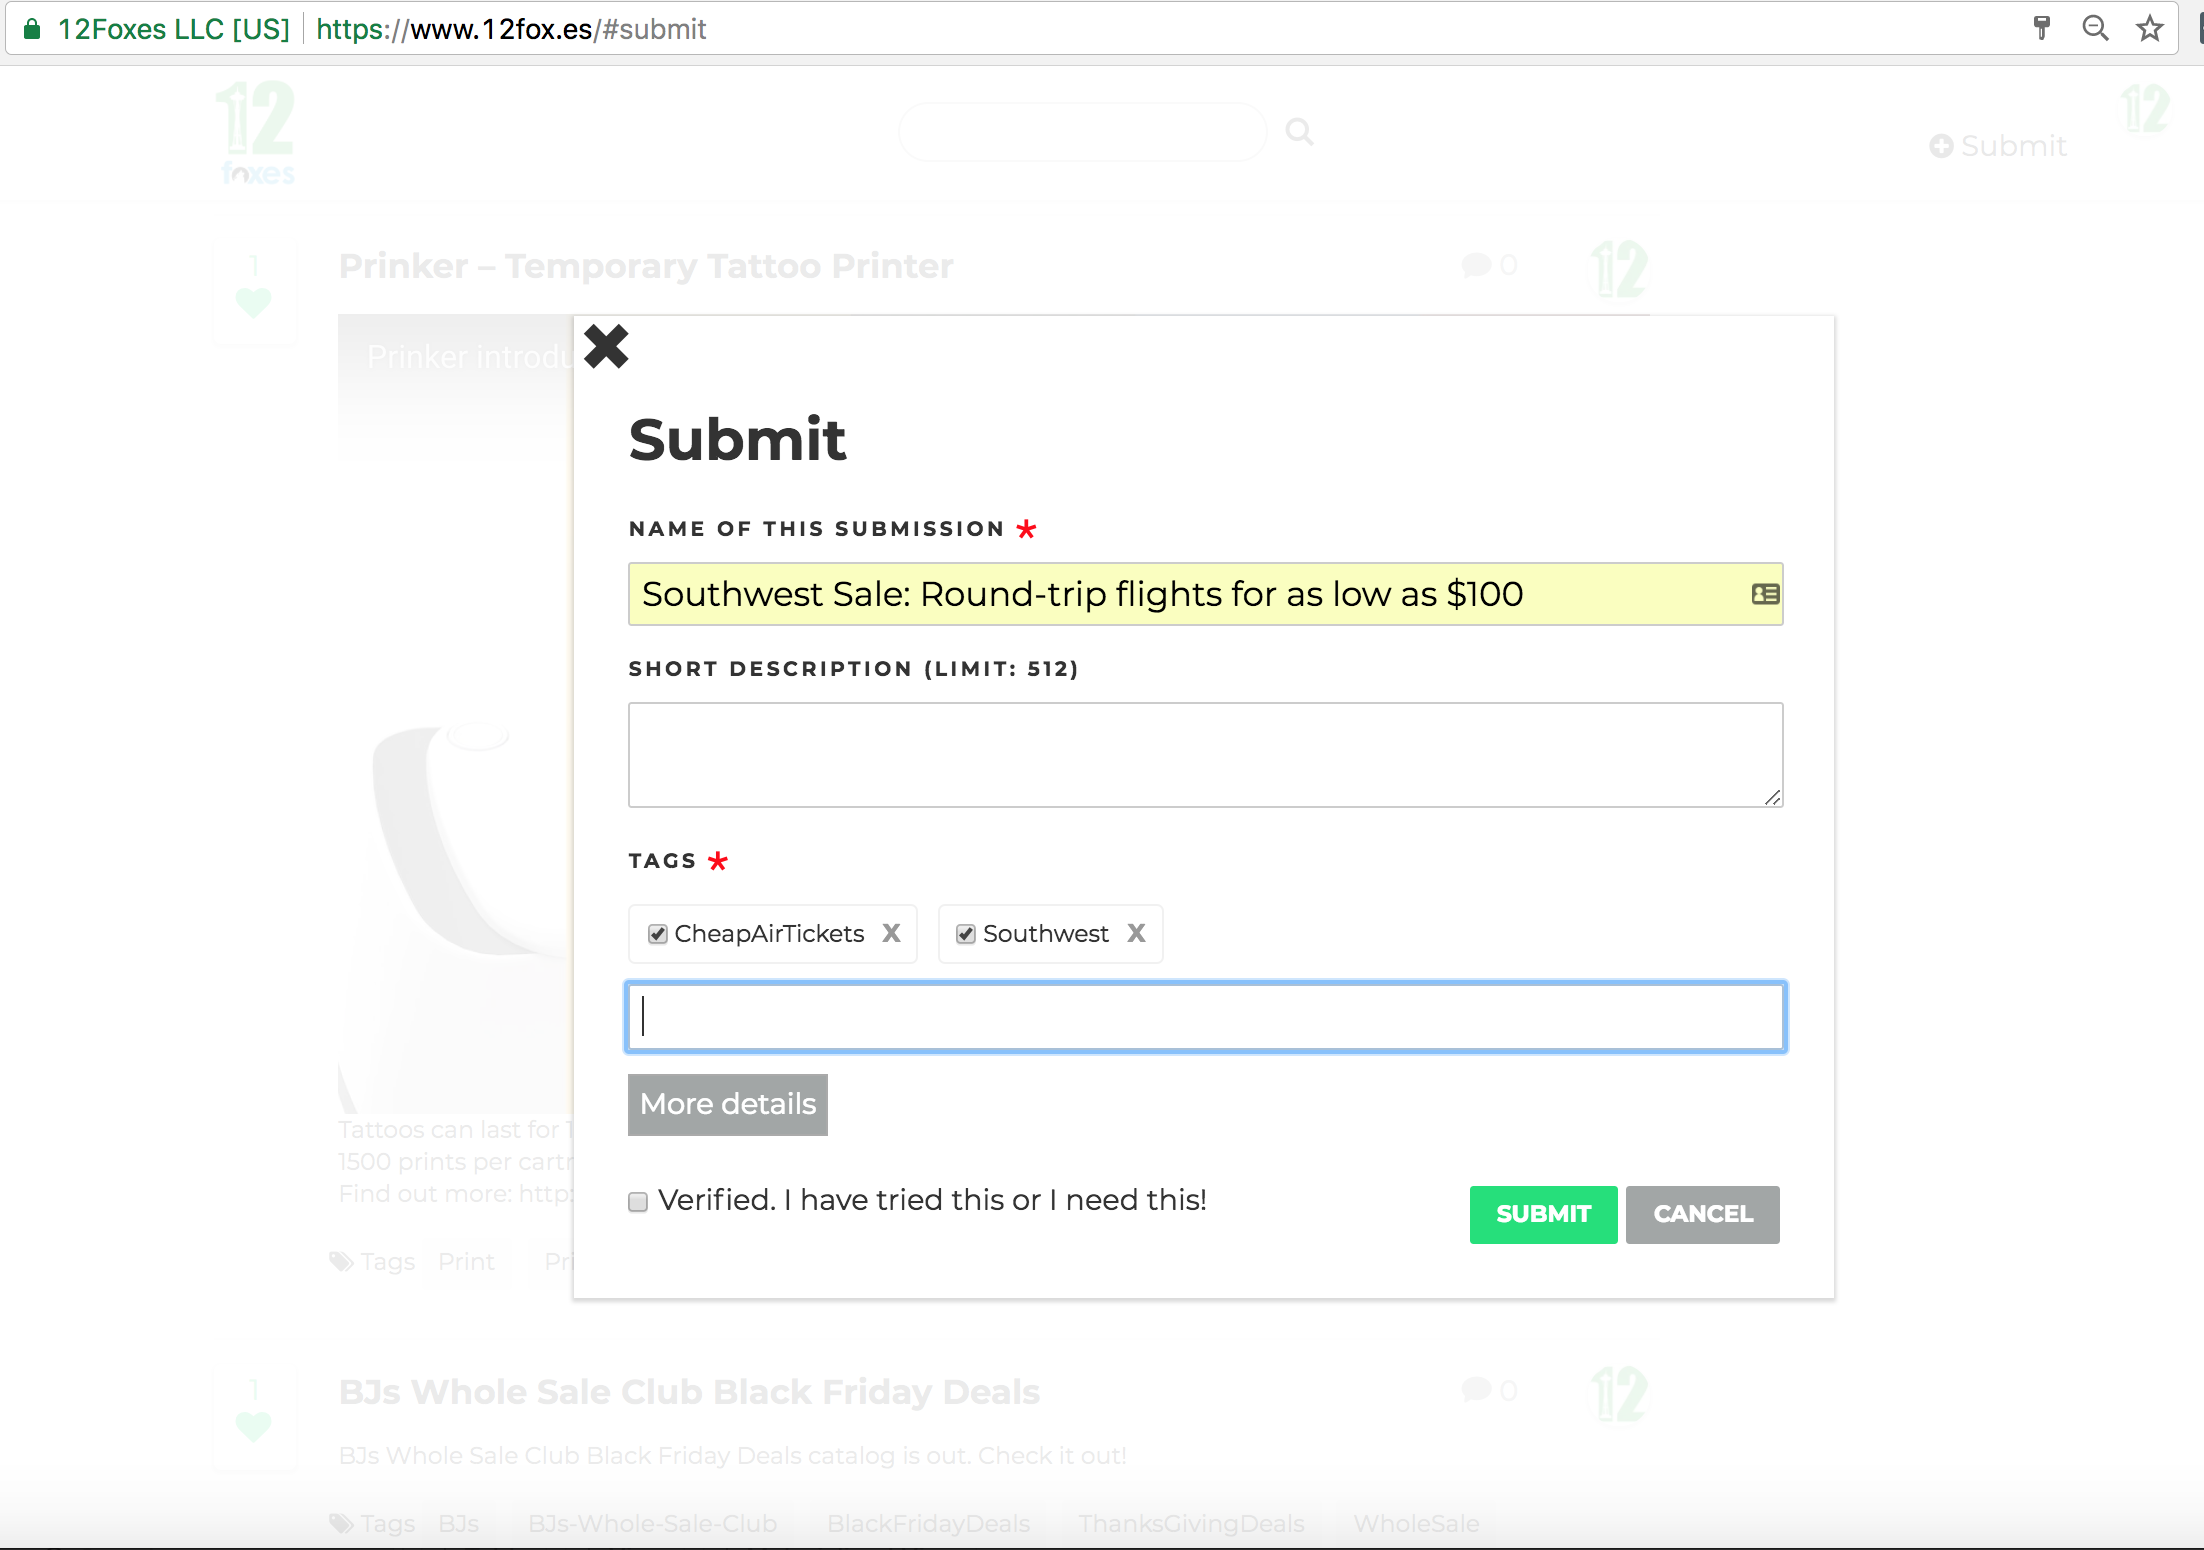Click the secure padlock icon in address bar
Viewport: 2204px width, 1550px height.
point(32,28)
